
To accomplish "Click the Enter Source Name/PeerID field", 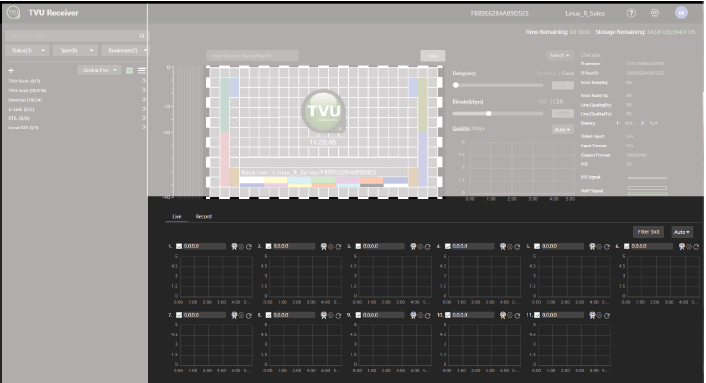I will tap(253, 56).
